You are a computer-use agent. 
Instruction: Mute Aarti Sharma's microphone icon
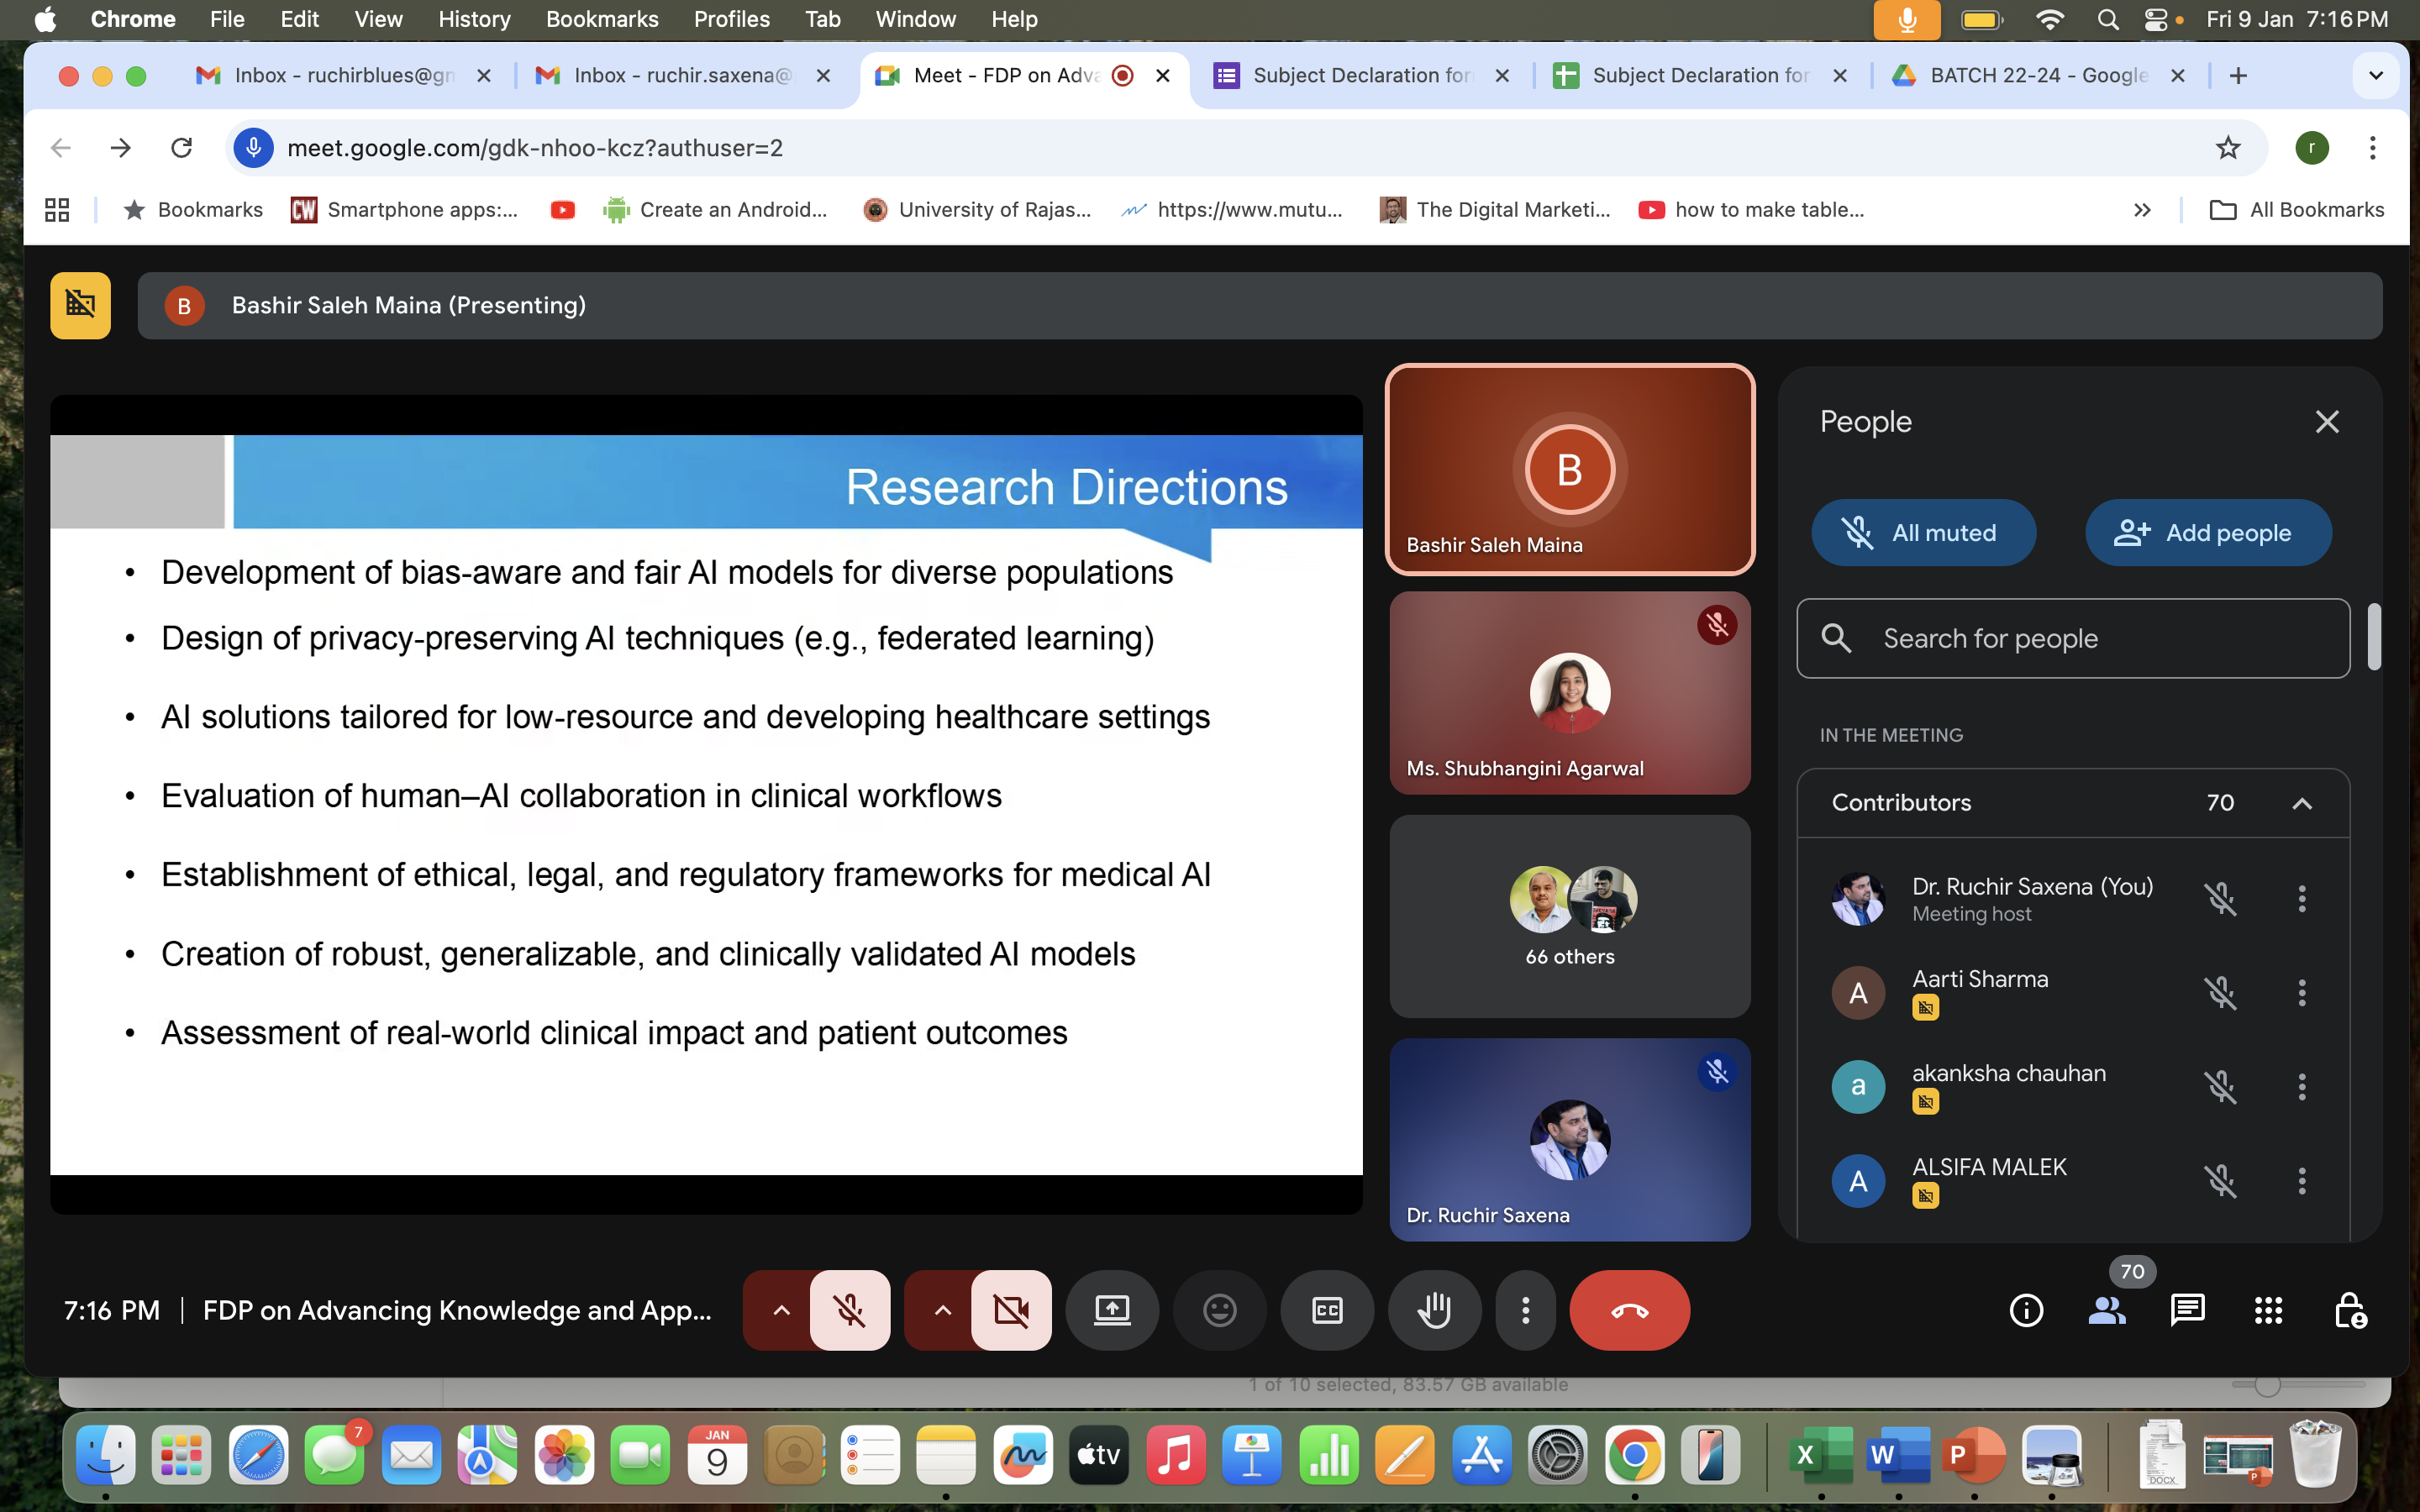tap(2220, 993)
